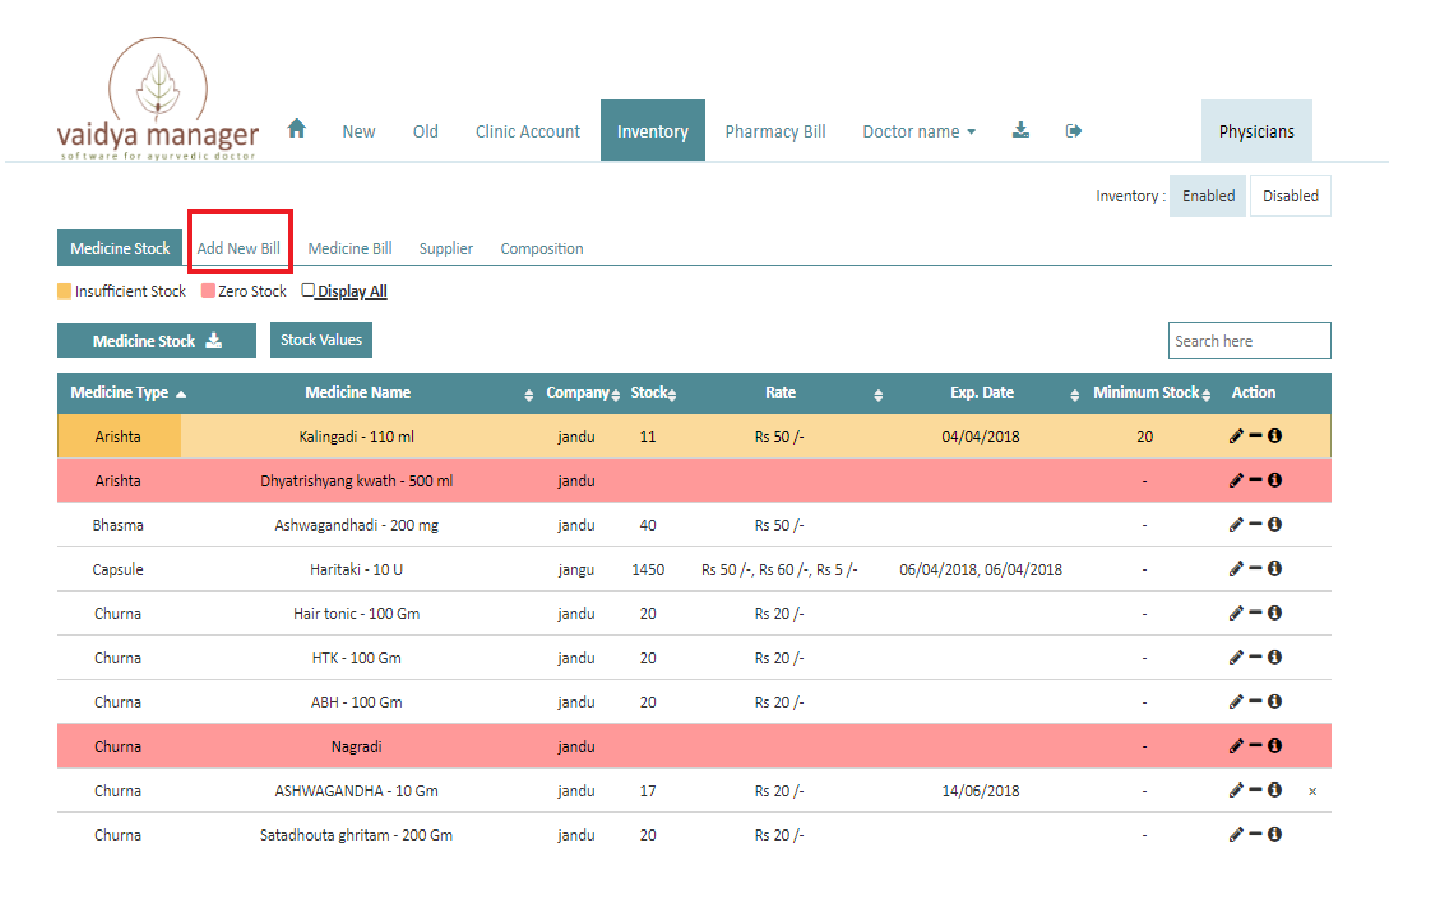Image resolution: width=1440 pixels, height=900 pixels.
Task: Click minus icon for Haritaki - 10 U
Action: point(1256,569)
